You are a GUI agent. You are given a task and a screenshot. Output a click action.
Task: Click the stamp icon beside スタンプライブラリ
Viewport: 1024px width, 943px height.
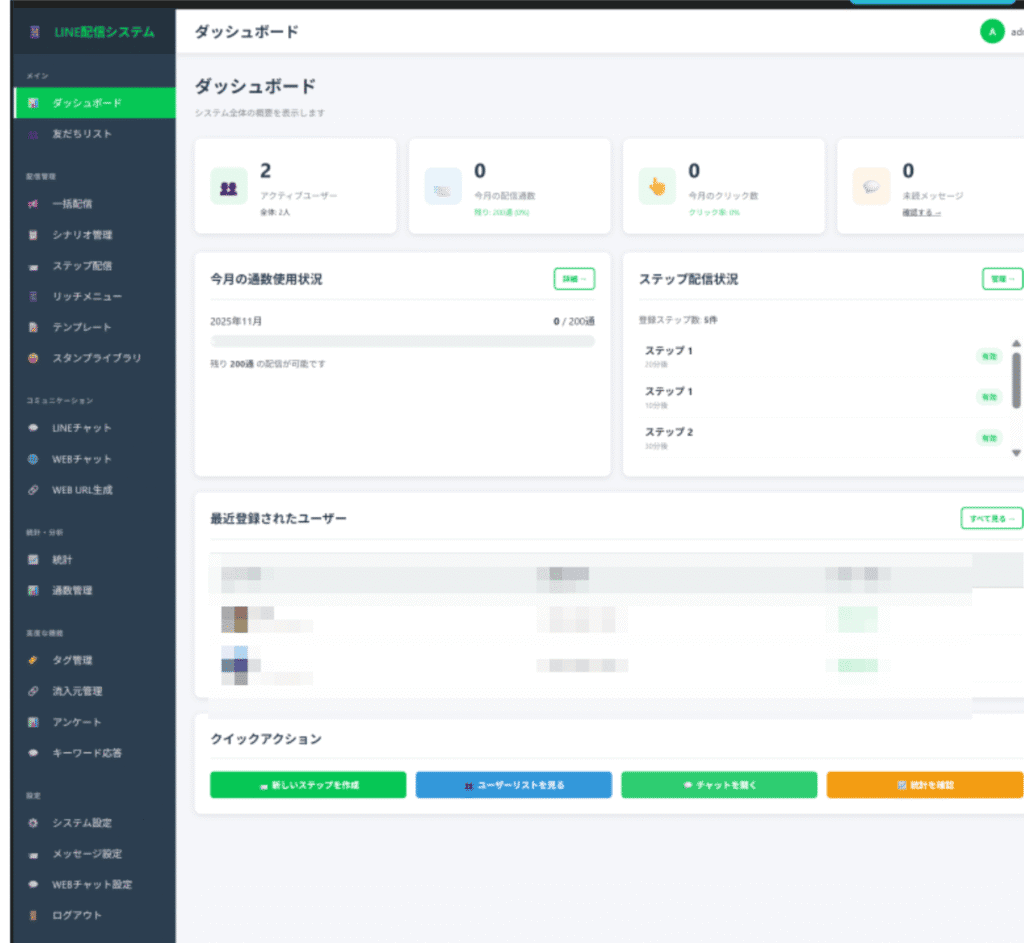33,358
